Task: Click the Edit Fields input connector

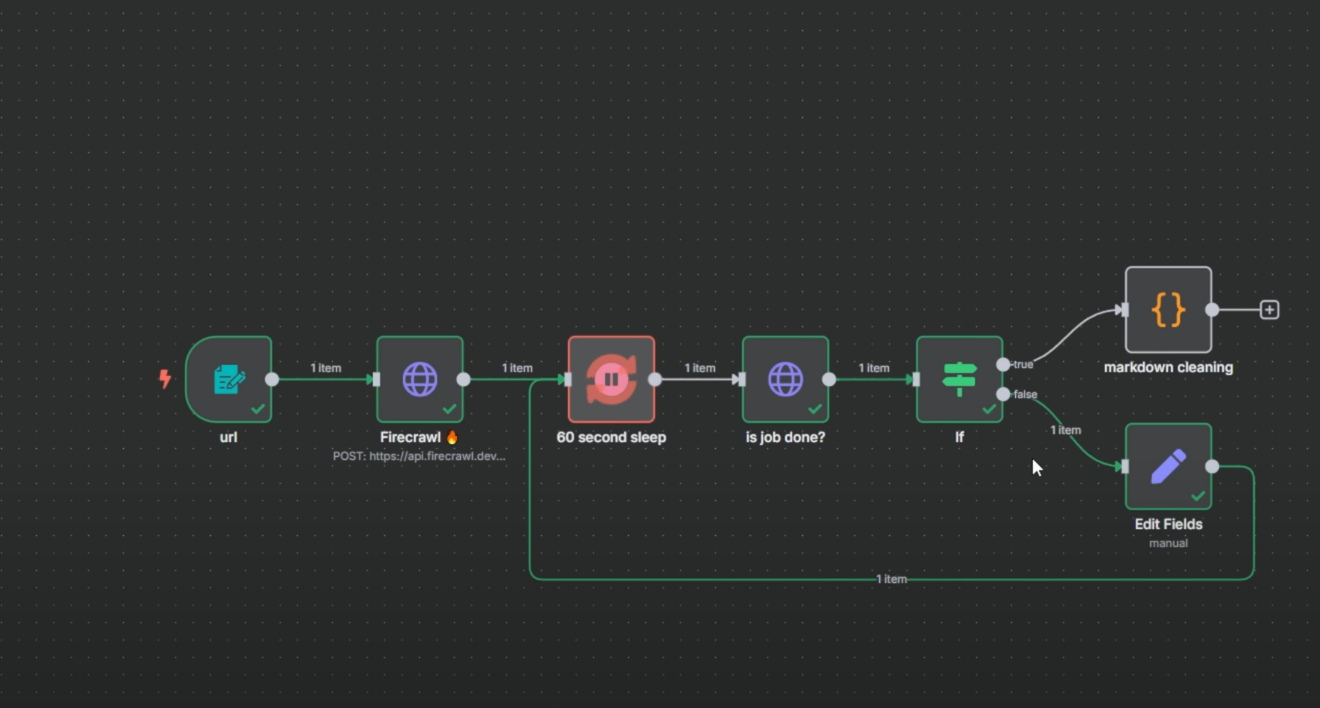Action: (x=1125, y=466)
